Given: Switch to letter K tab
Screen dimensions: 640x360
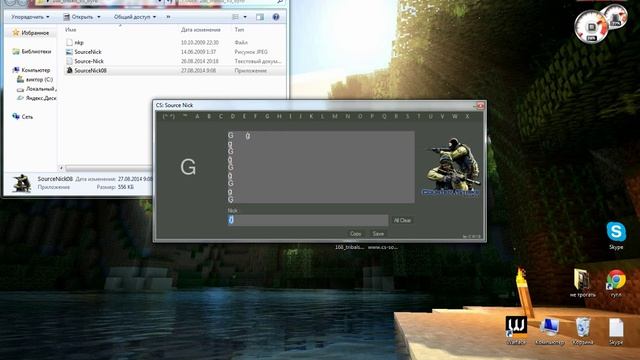Looking at the screenshot, I should pyautogui.click(x=311, y=116).
